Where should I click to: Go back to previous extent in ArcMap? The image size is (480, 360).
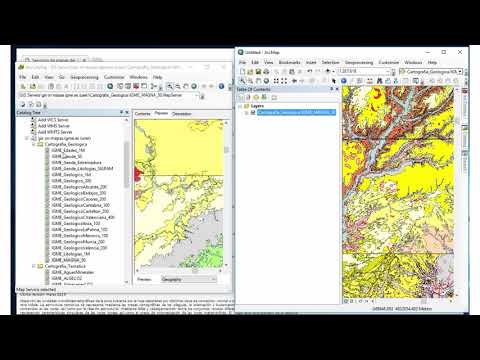point(294,81)
